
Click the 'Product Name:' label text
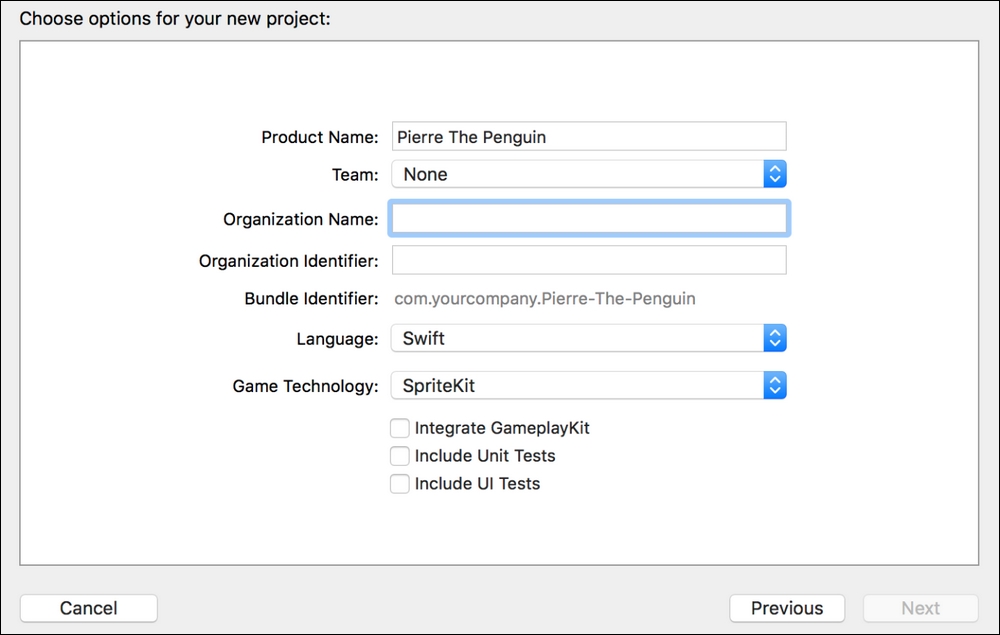[320, 137]
